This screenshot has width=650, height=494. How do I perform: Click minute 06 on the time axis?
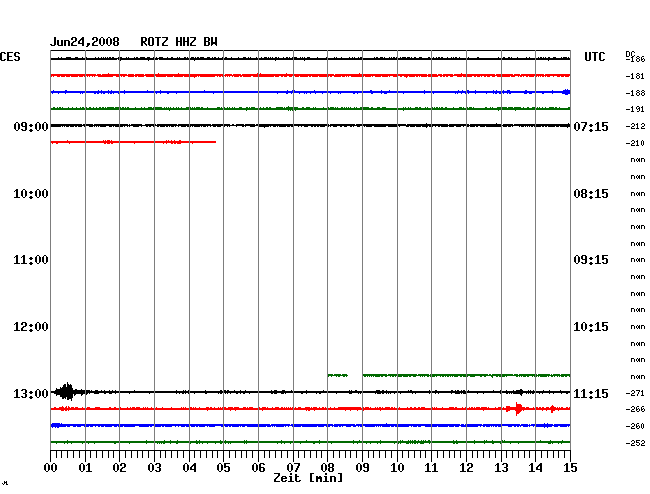pyautogui.click(x=258, y=467)
